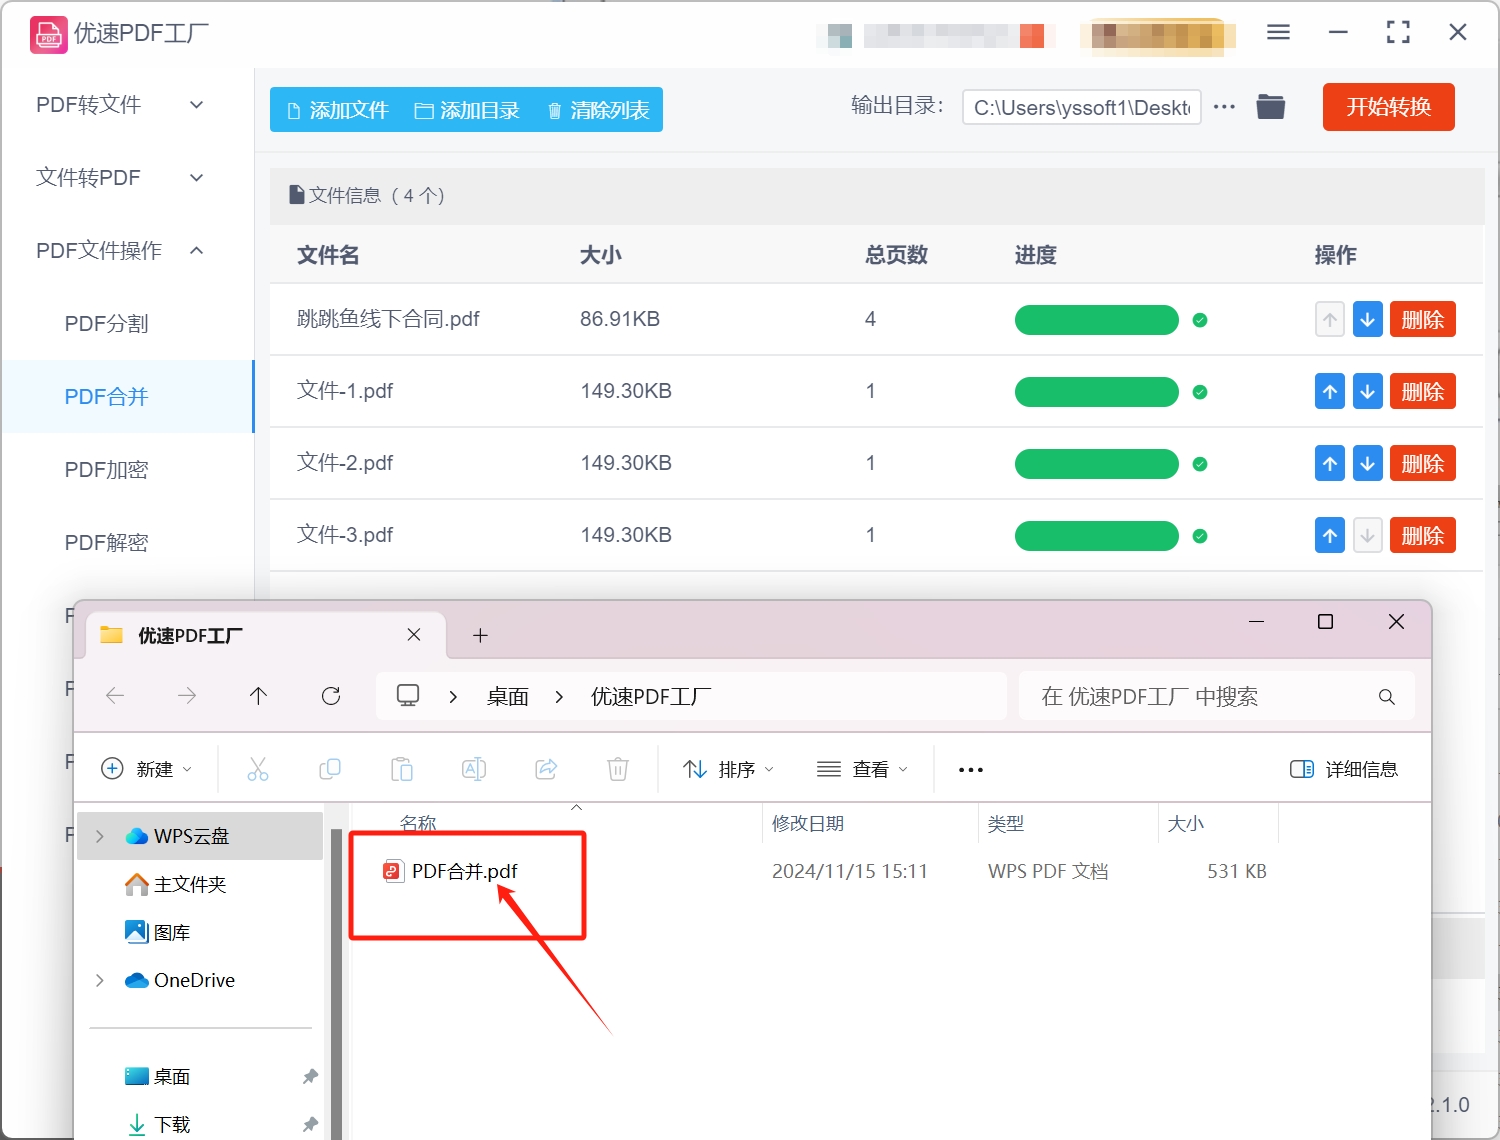Click the search magnifier in Explorer

pos(1386,697)
